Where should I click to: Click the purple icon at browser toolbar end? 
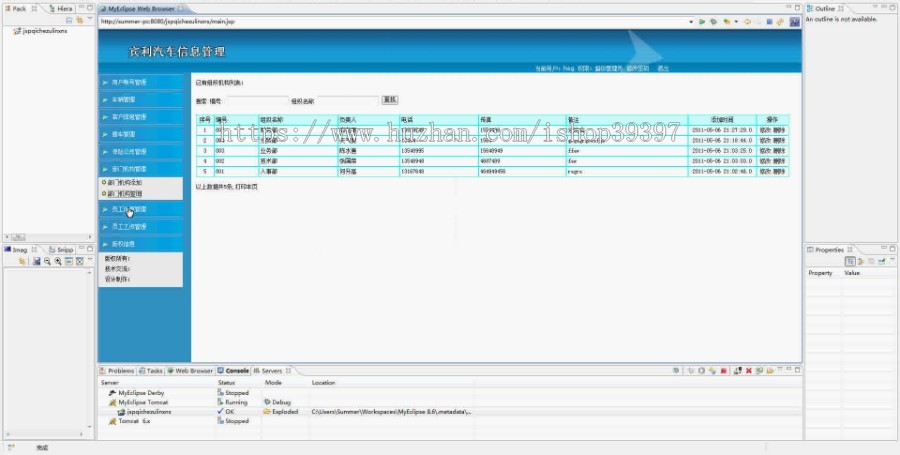pos(794,22)
